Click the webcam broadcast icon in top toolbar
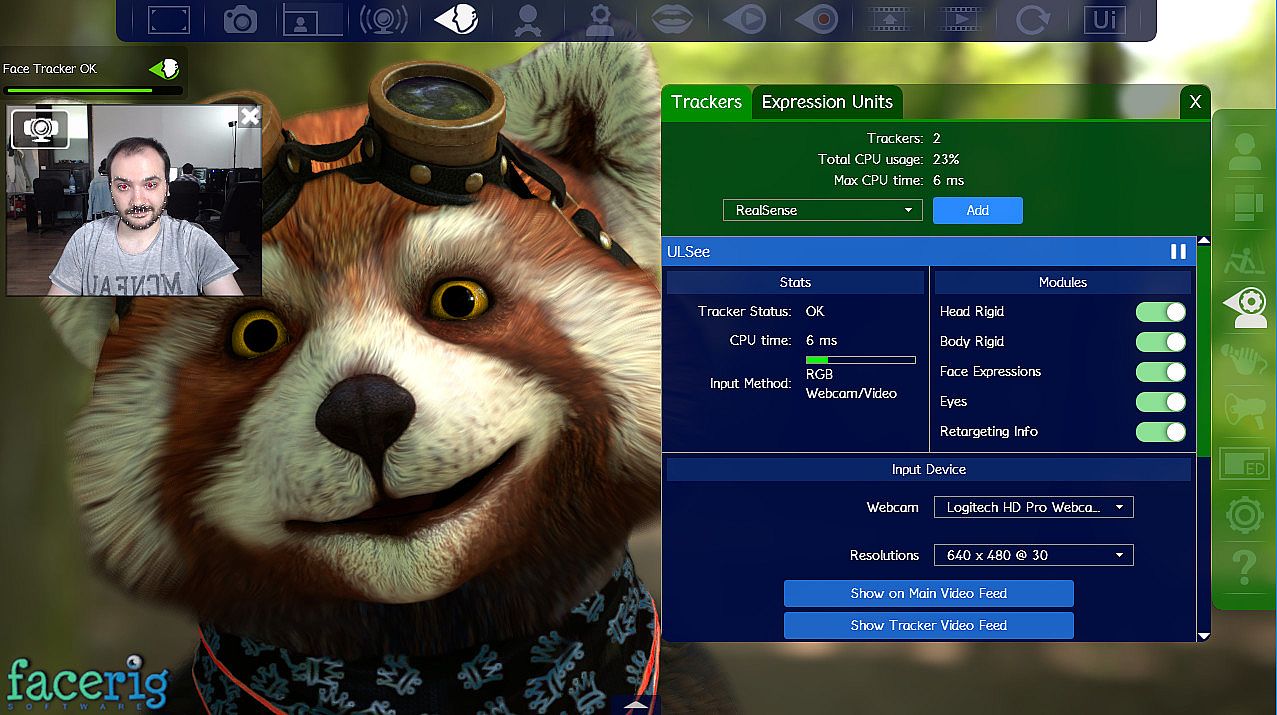 click(x=384, y=19)
